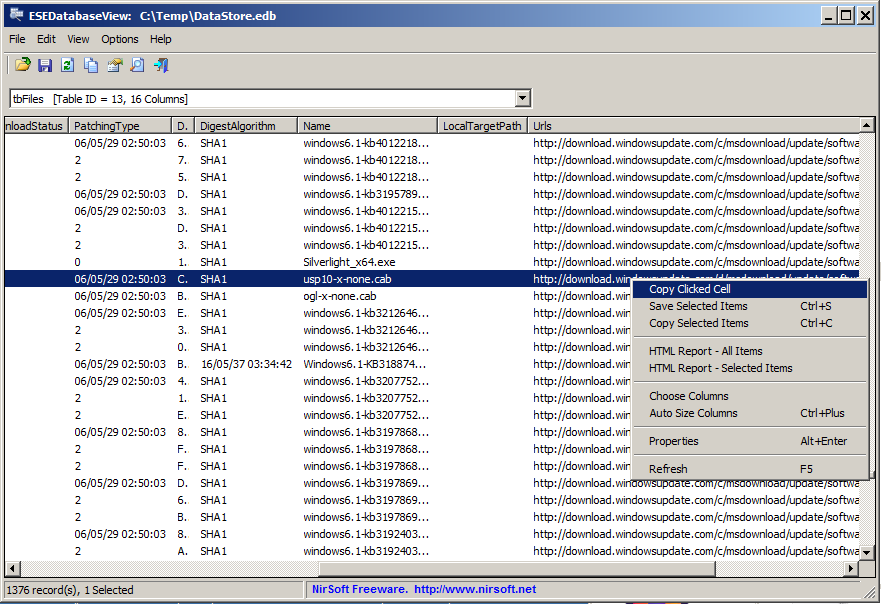Sort by the LocalTargetPath column header
The width and height of the screenshot is (881, 604).
pos(483,126)
